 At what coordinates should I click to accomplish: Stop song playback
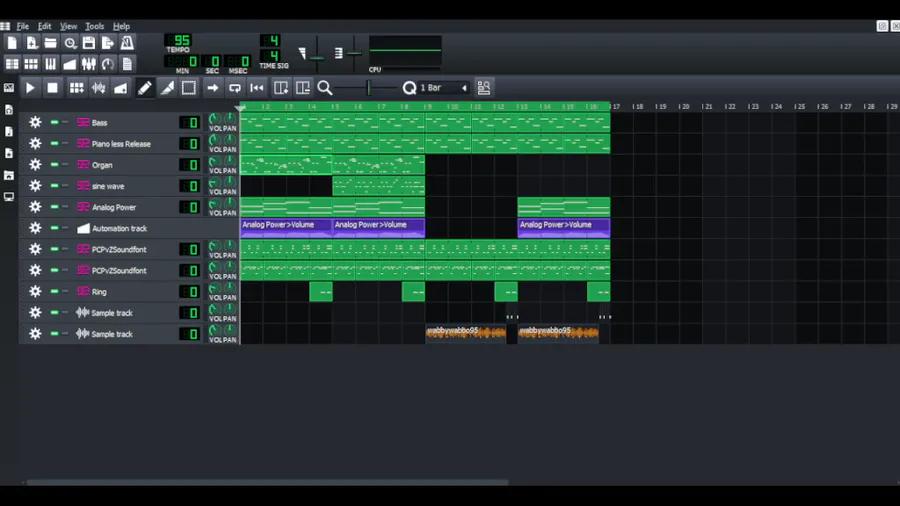[52, 88]
